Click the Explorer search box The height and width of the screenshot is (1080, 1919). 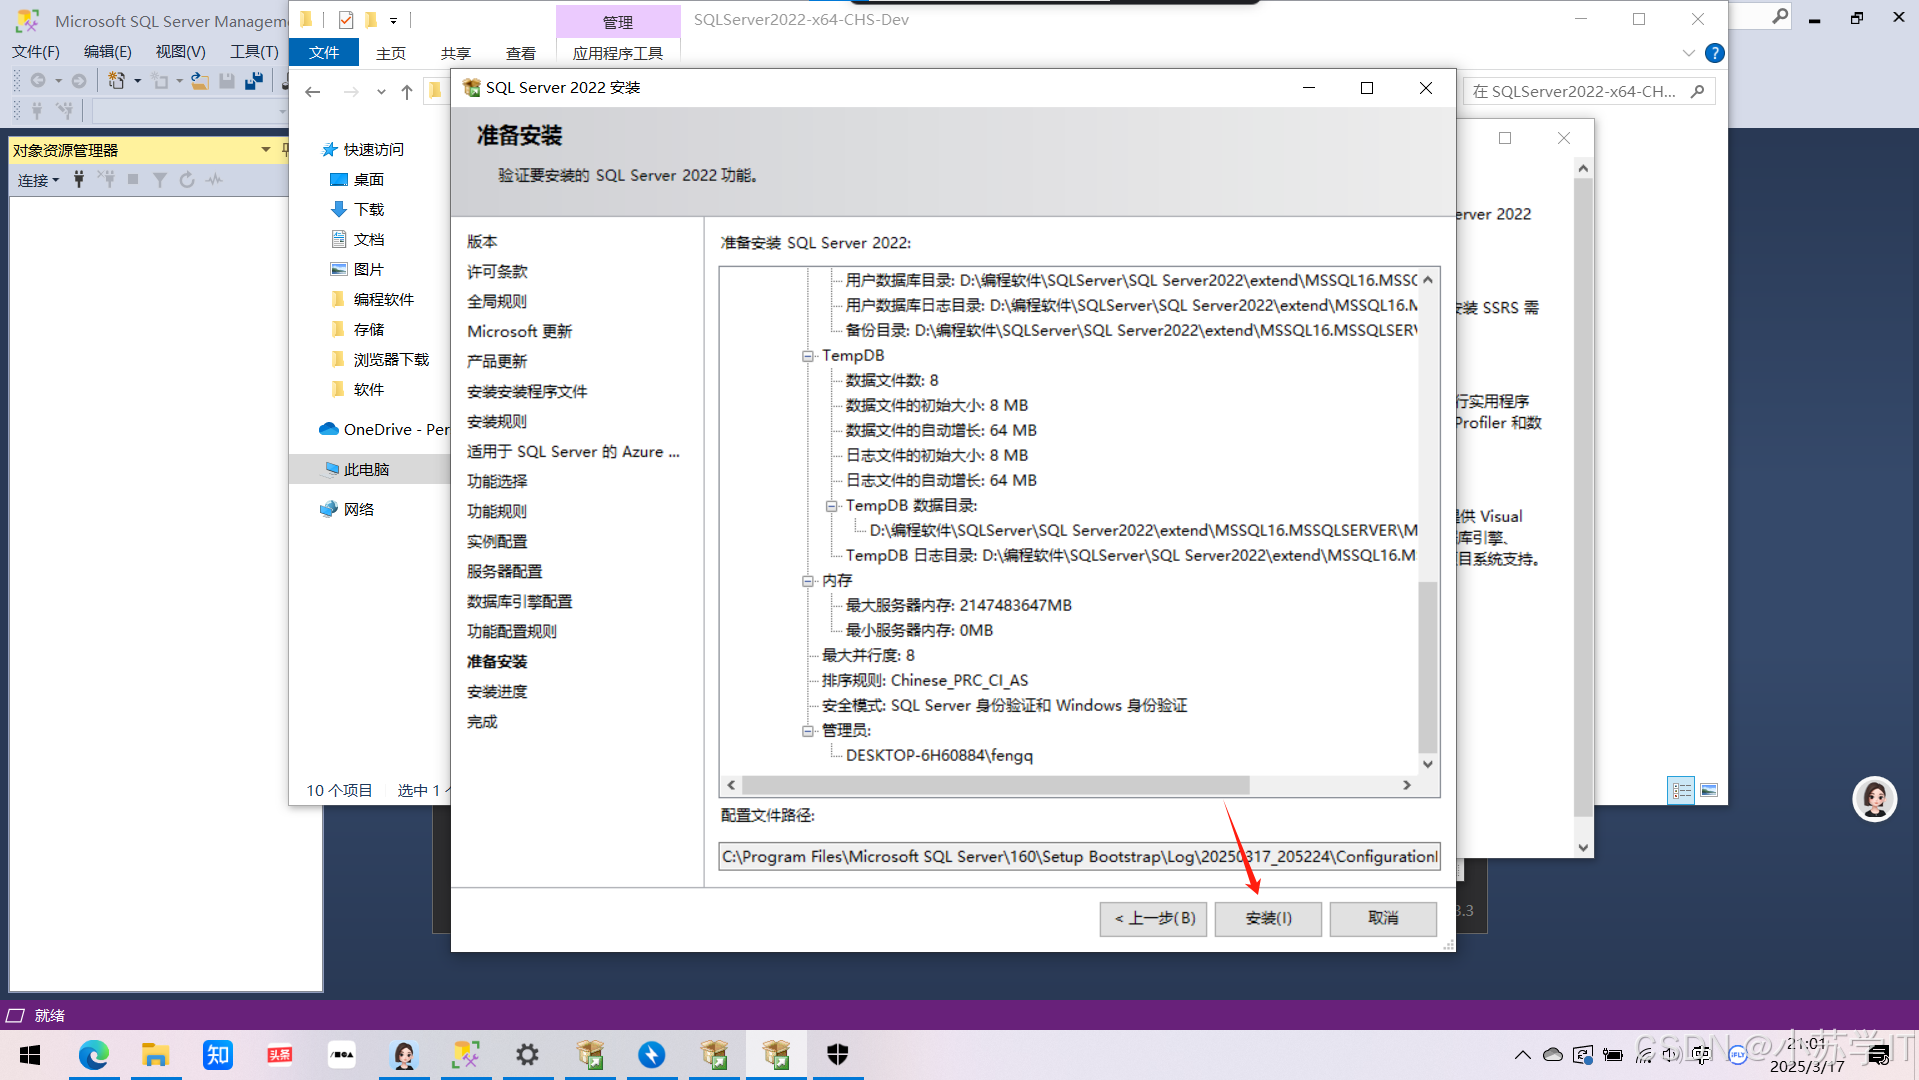[1589, 91]
